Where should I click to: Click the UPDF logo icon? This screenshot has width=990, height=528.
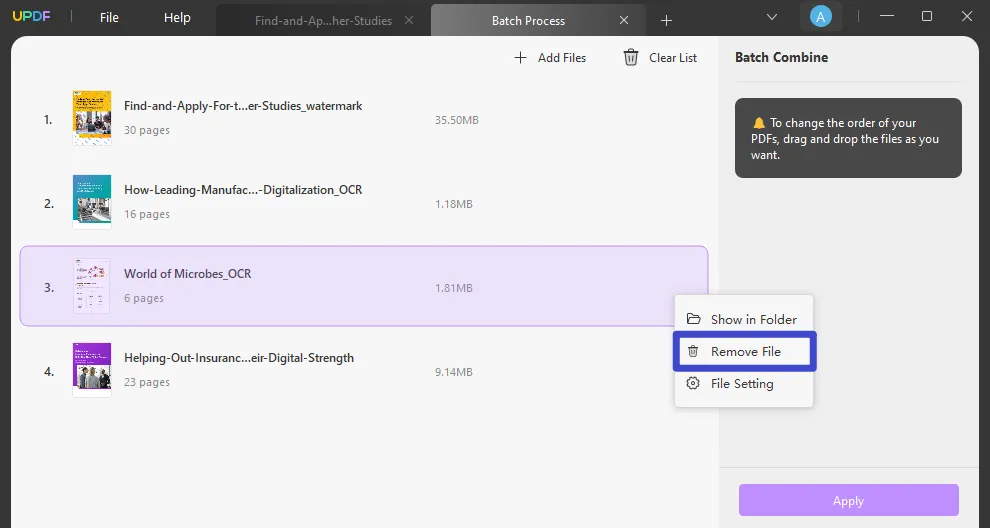coord(29,17)
